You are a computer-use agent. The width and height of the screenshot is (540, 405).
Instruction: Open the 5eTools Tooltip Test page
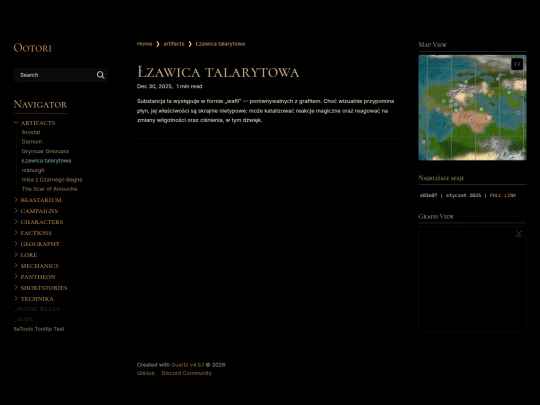pyautogui.click(x=39, y=329)
